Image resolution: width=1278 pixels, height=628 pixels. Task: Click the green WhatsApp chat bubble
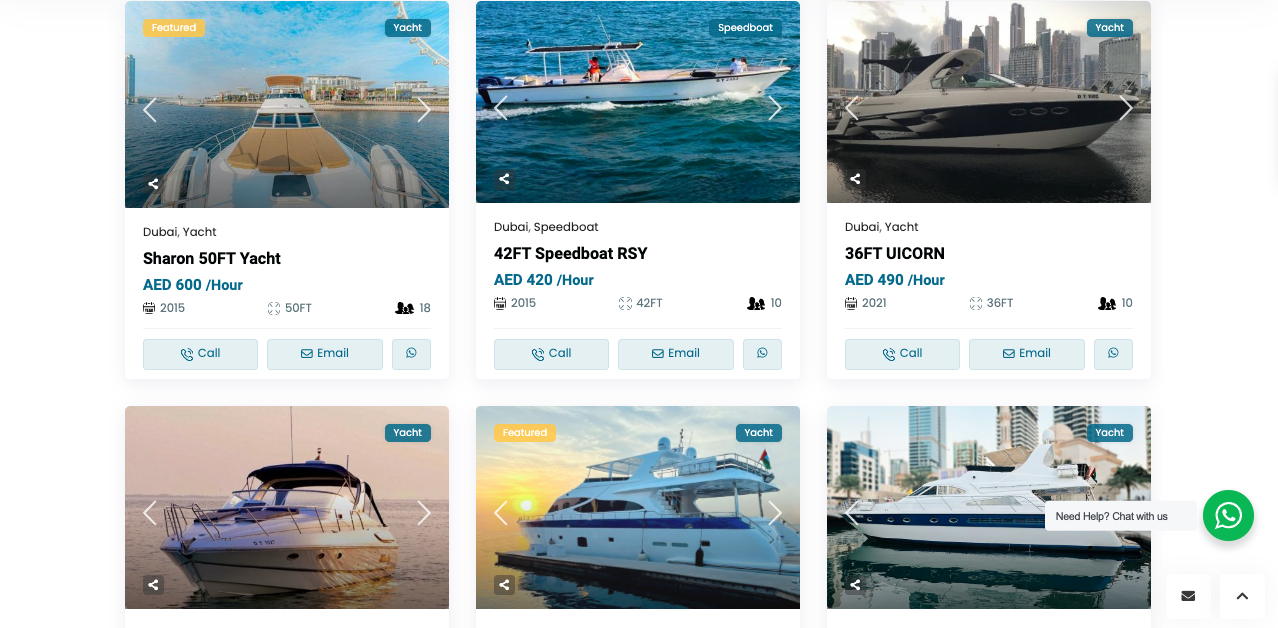(x=1228, y=515)
